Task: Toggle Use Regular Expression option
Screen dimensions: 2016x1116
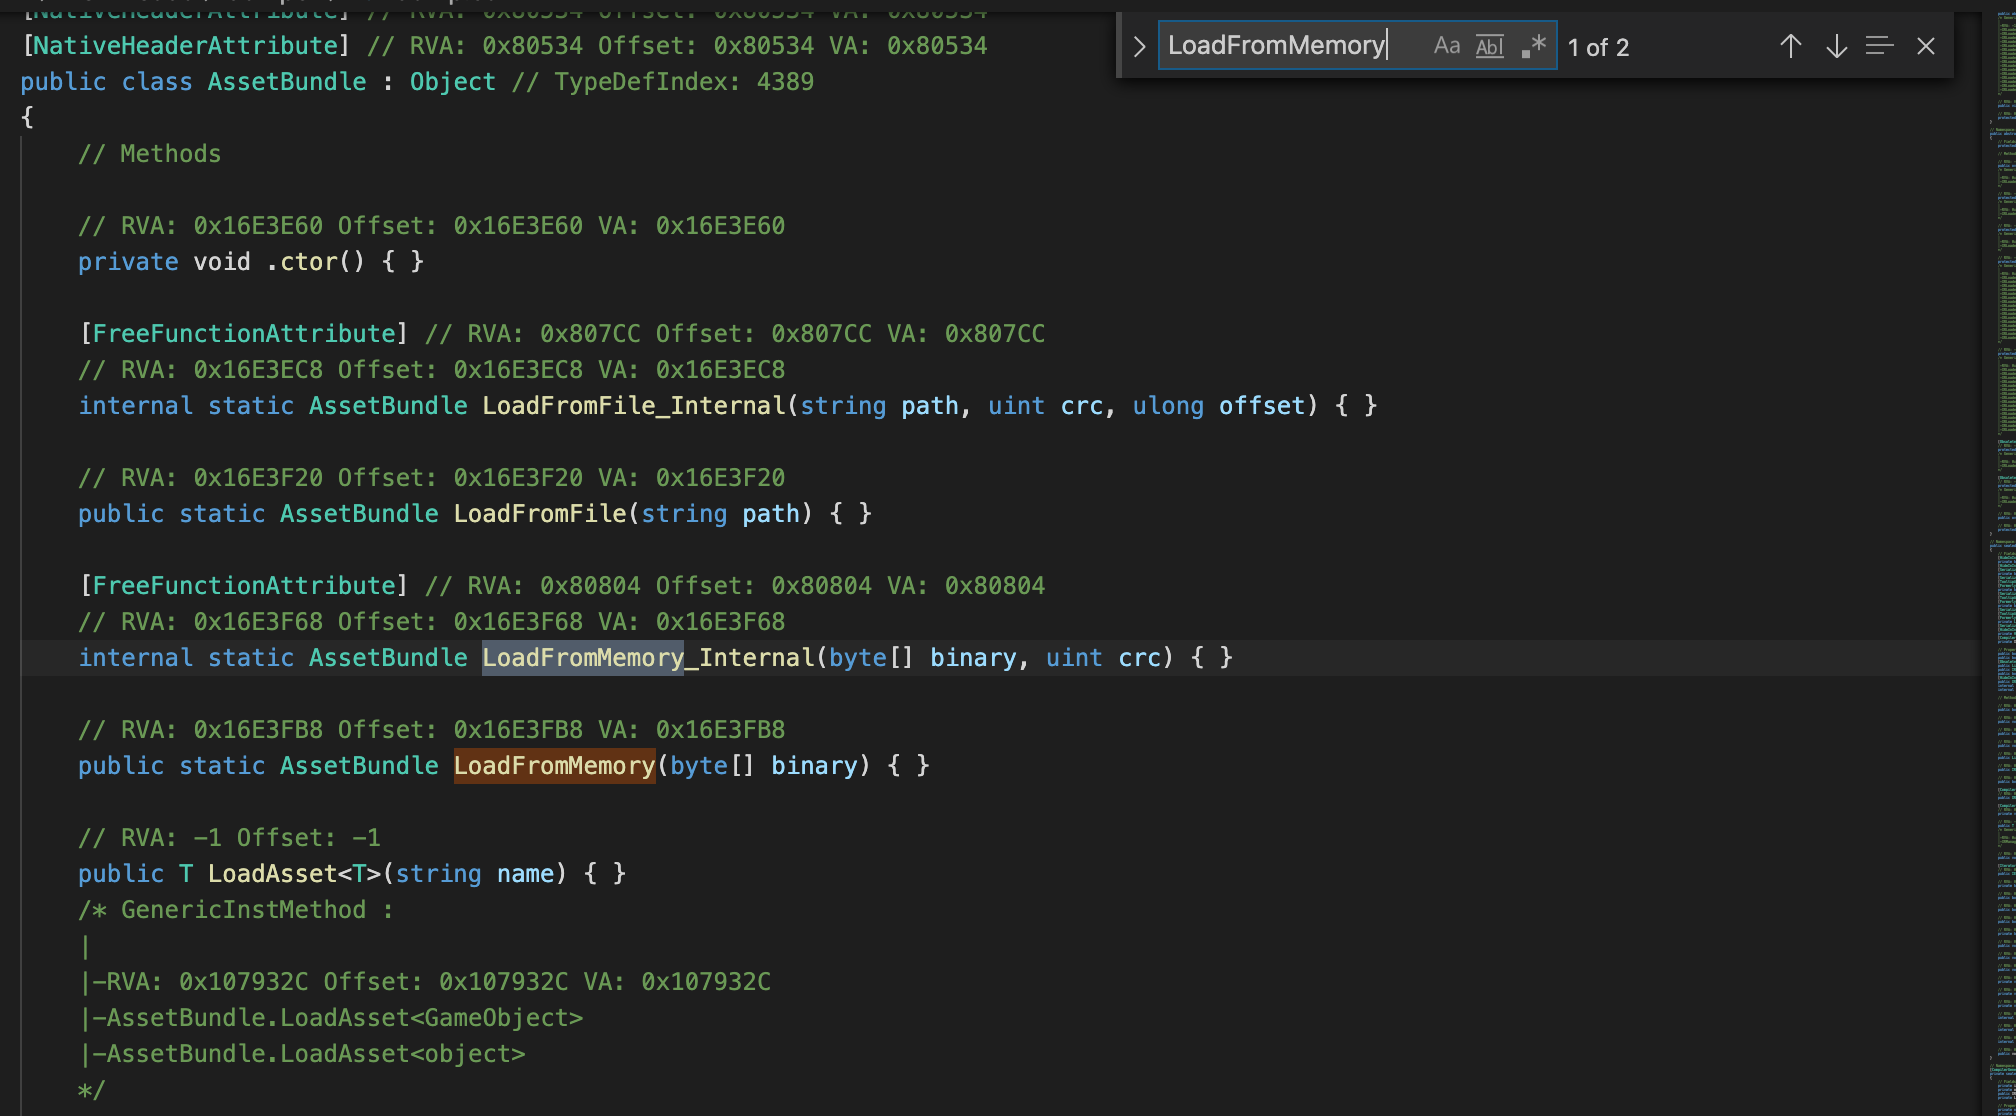Action: click(1533, 46)
